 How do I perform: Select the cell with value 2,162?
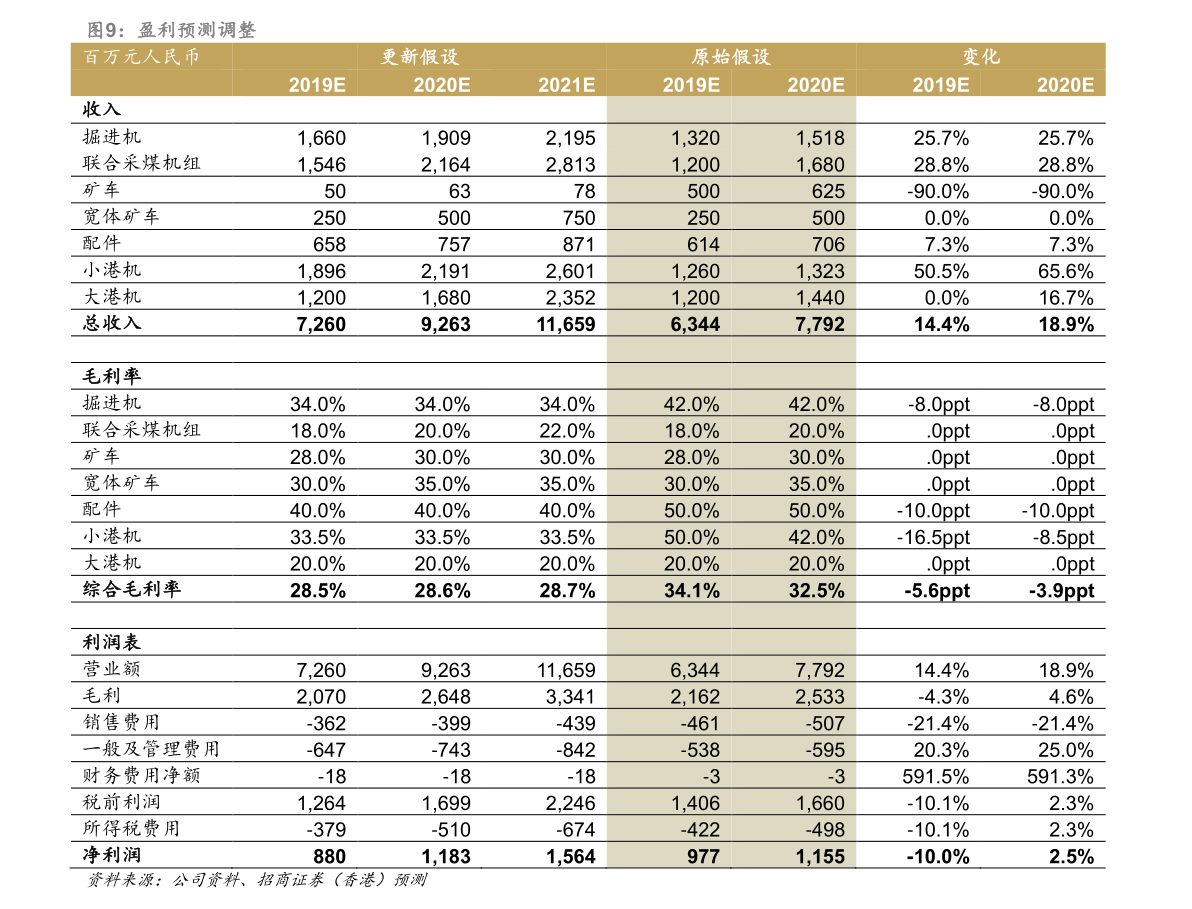695,697
